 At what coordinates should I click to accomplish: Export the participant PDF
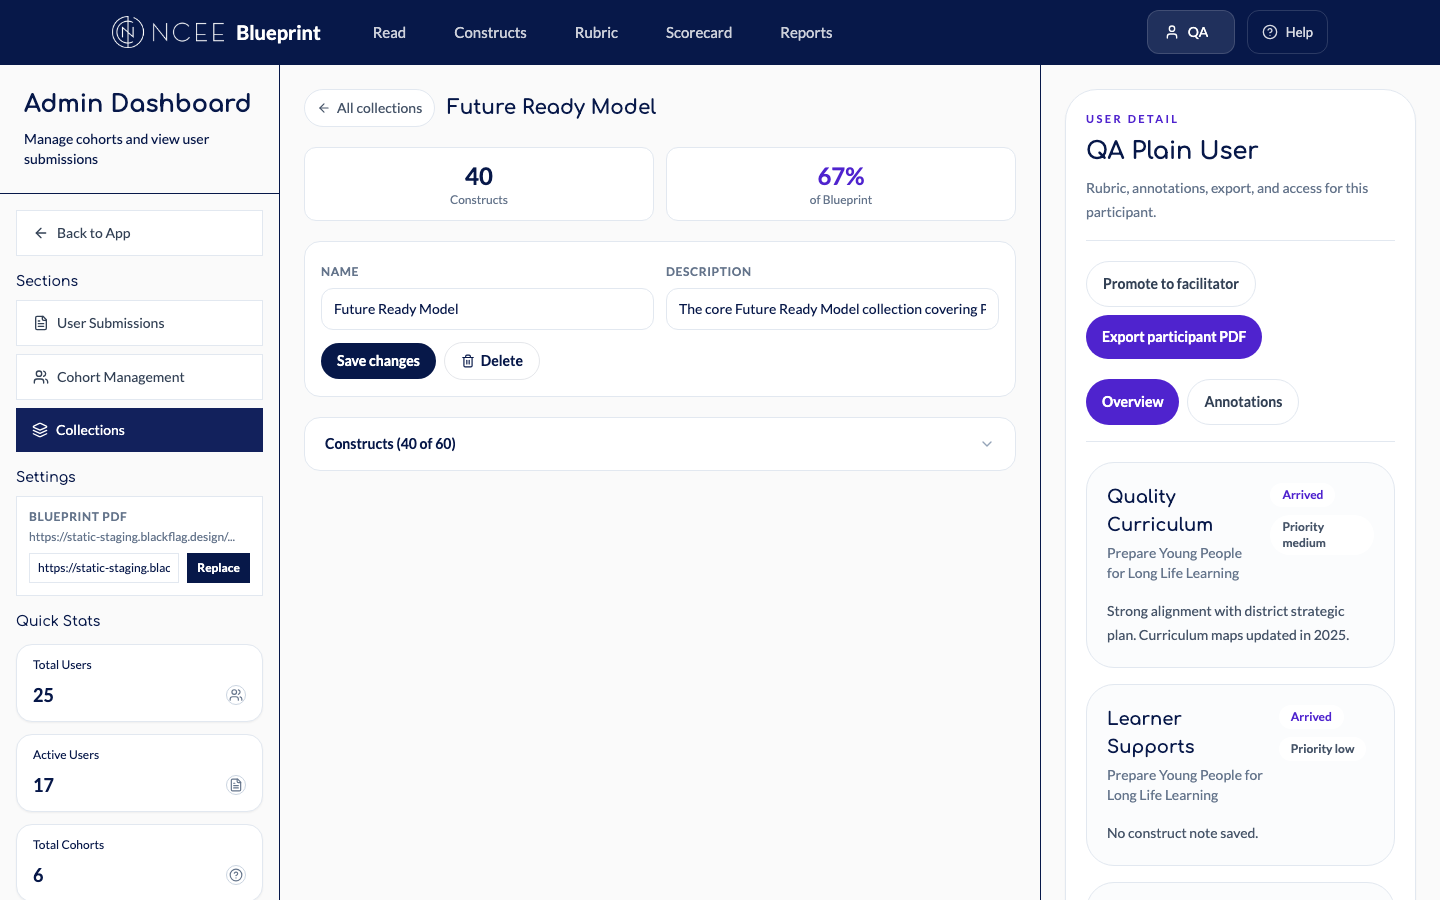[x=1173, y=337]
